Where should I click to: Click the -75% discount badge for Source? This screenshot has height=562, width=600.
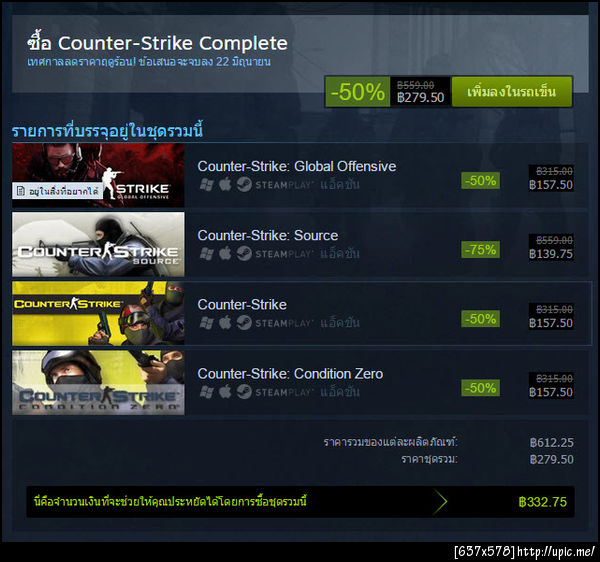480,250
